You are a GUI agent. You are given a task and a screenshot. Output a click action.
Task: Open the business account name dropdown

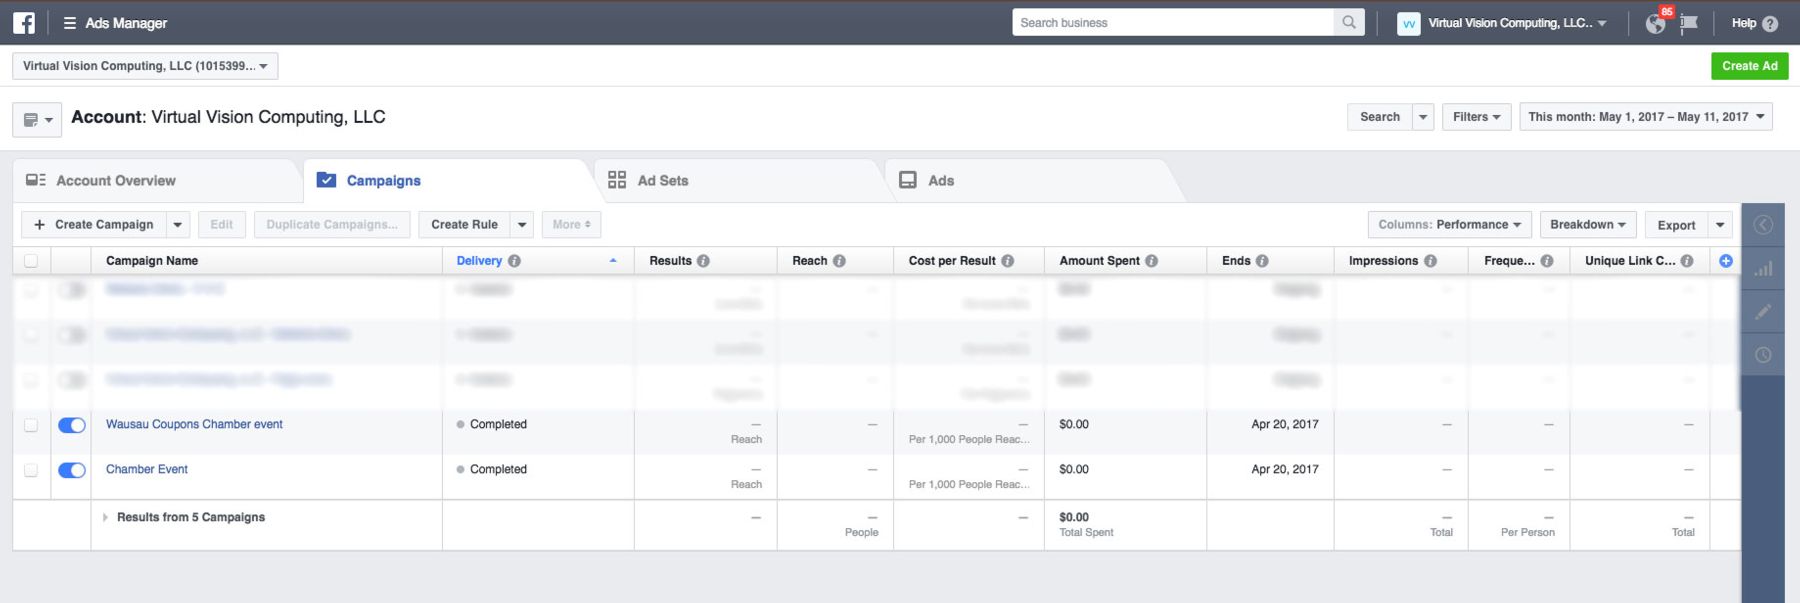1517,23
